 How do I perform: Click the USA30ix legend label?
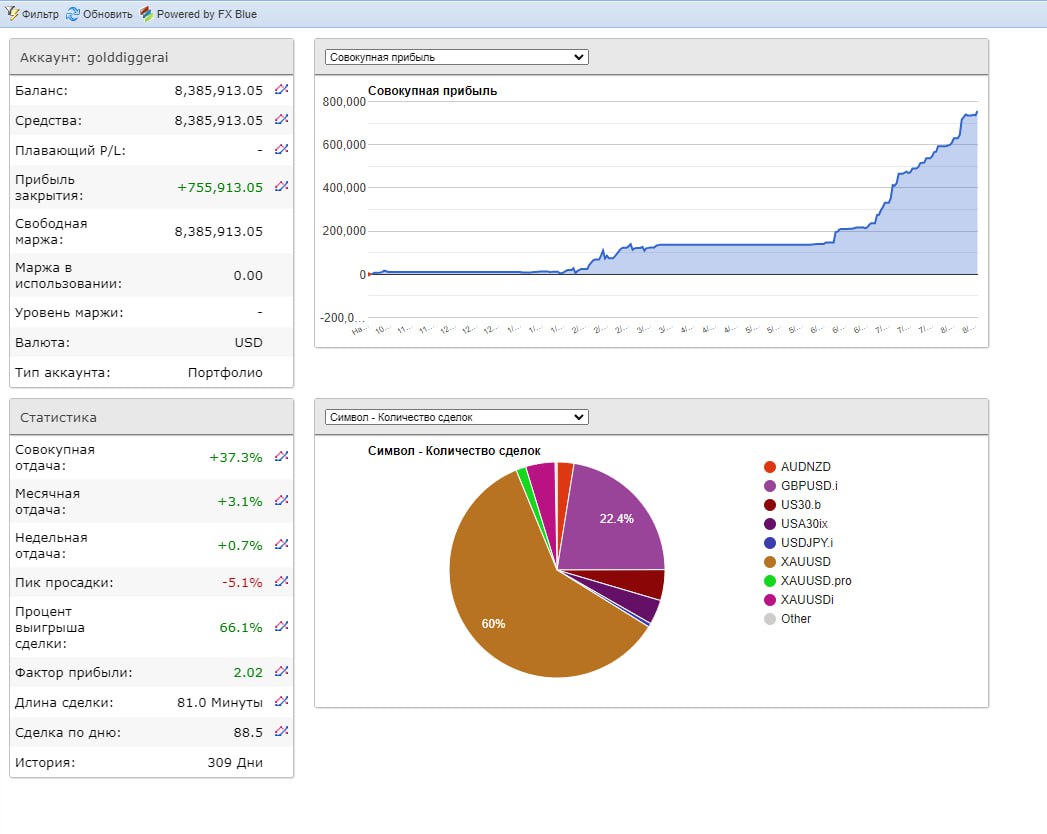click(805, 524)
